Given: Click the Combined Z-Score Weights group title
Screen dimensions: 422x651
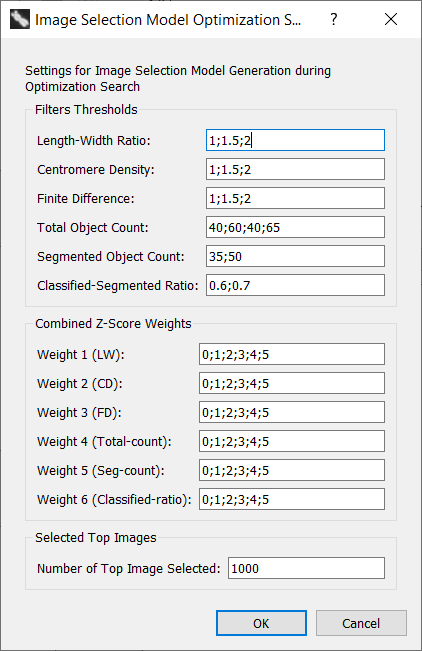Looking at the screenshot, I should (x=113, y=323).
